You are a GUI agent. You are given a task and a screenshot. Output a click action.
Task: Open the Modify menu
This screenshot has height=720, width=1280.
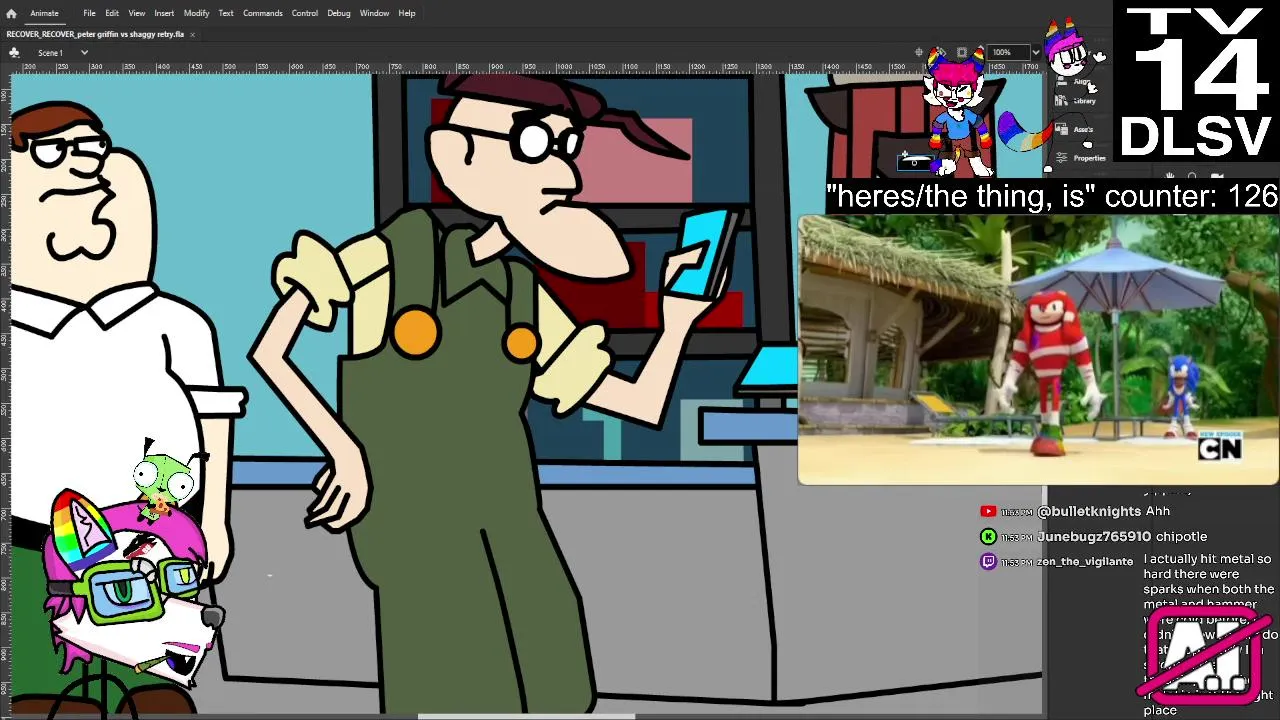click(x=196, y=13)
